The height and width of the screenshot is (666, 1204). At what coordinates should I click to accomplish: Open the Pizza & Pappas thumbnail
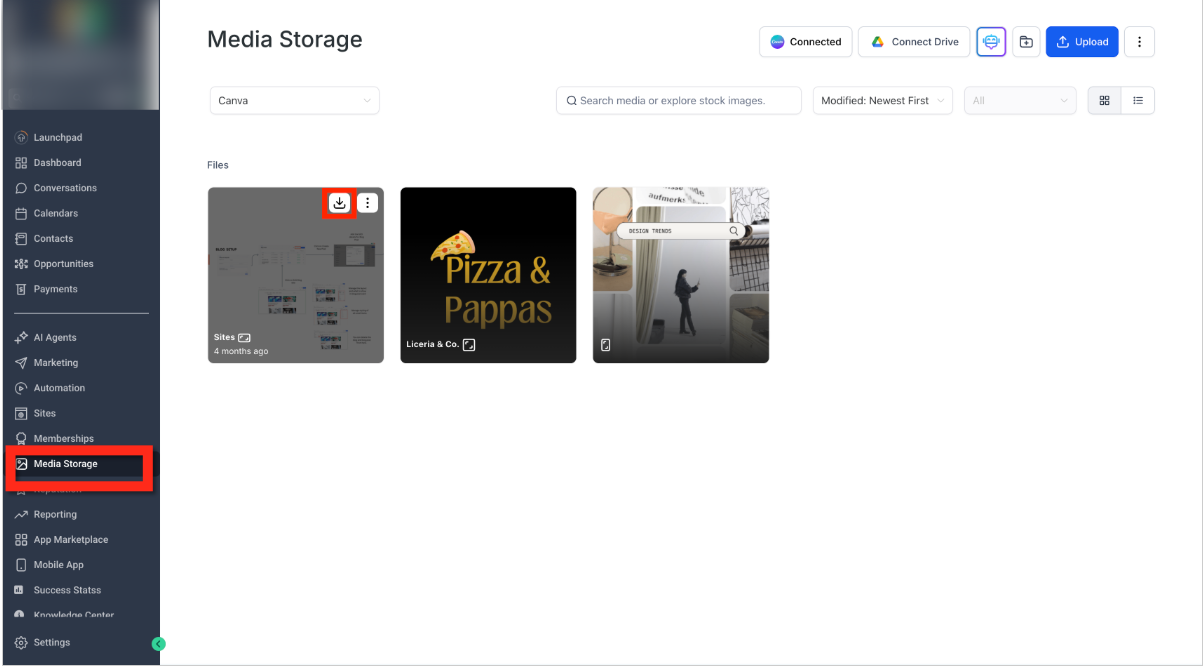pyautogui.click(x=488, y=275)
